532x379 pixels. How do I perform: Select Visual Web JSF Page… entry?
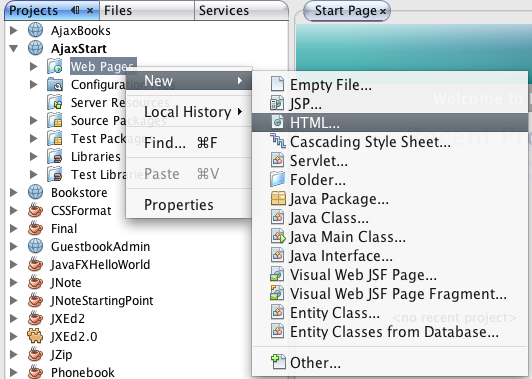tap(390, 274)
